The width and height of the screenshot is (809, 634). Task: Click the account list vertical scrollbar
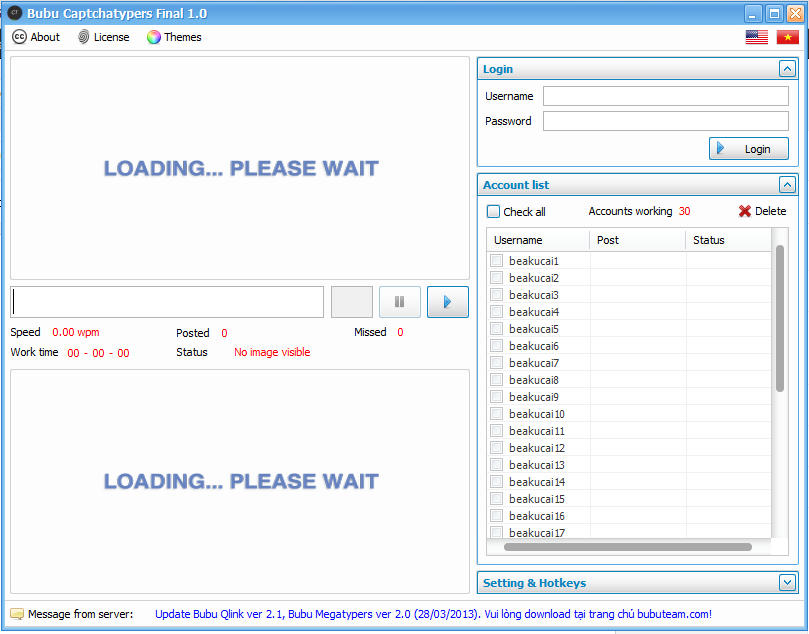(x=780, y=318)
